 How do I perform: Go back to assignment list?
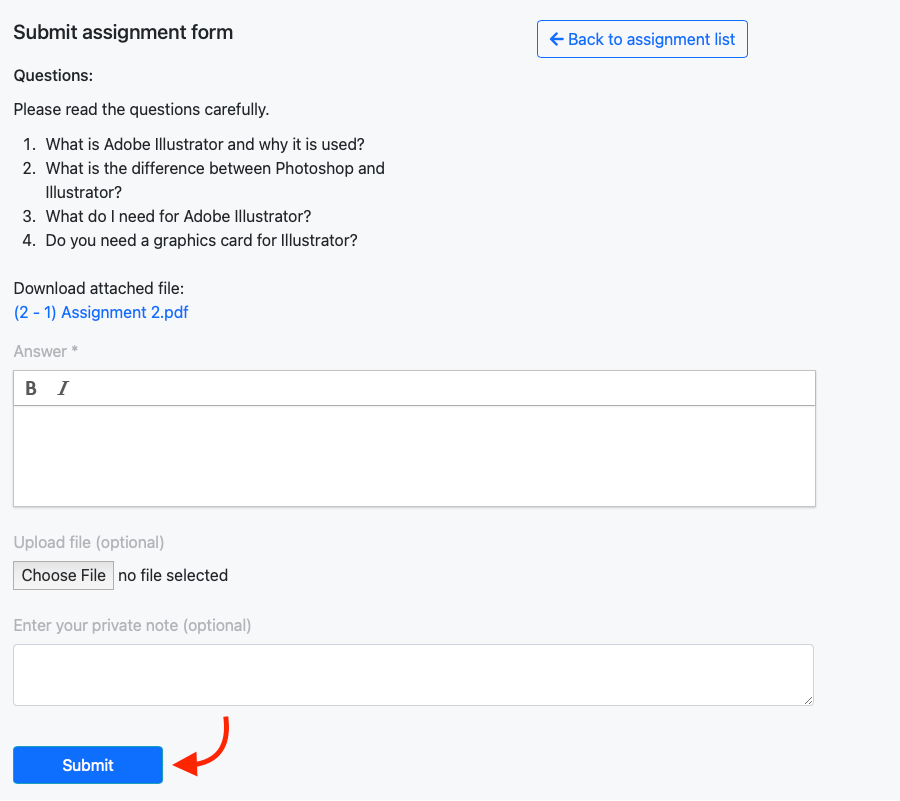point(642,39)
